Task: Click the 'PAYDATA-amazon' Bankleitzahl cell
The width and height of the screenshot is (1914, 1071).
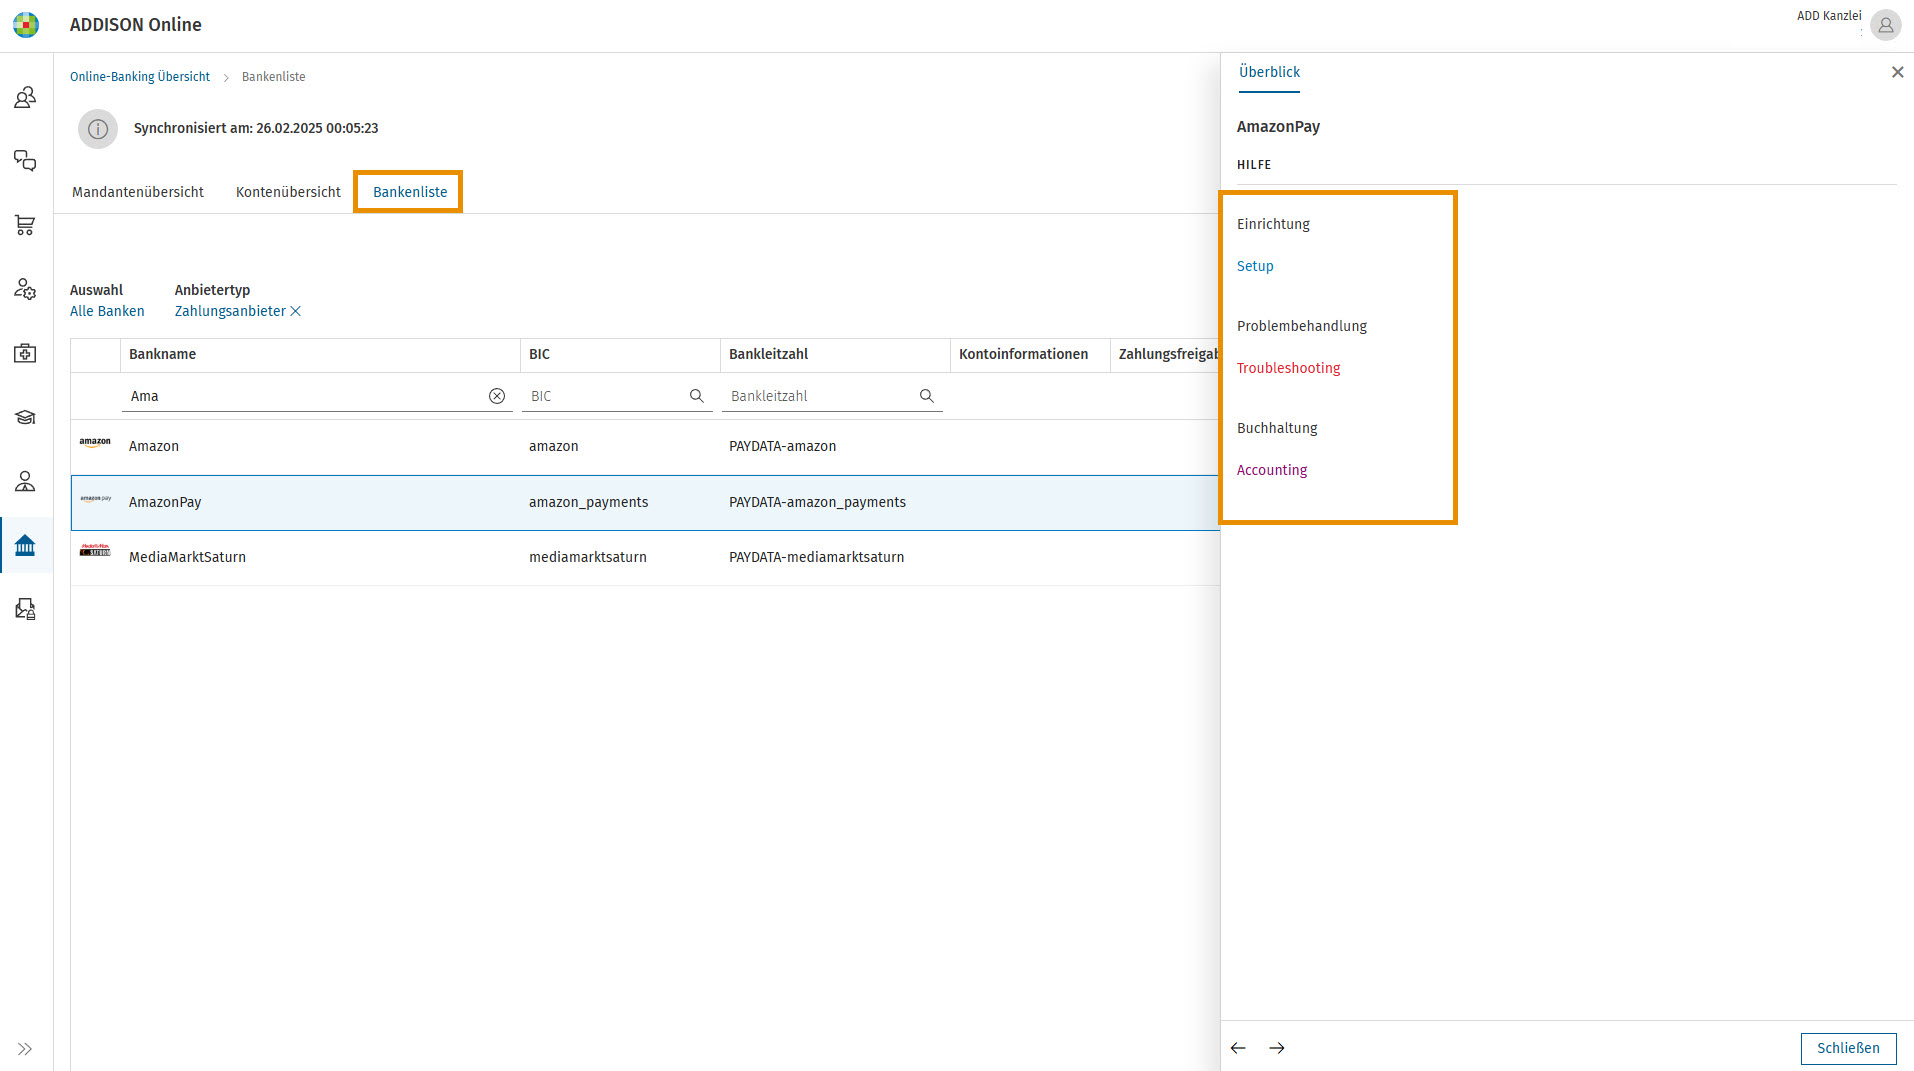Action: 782,446
